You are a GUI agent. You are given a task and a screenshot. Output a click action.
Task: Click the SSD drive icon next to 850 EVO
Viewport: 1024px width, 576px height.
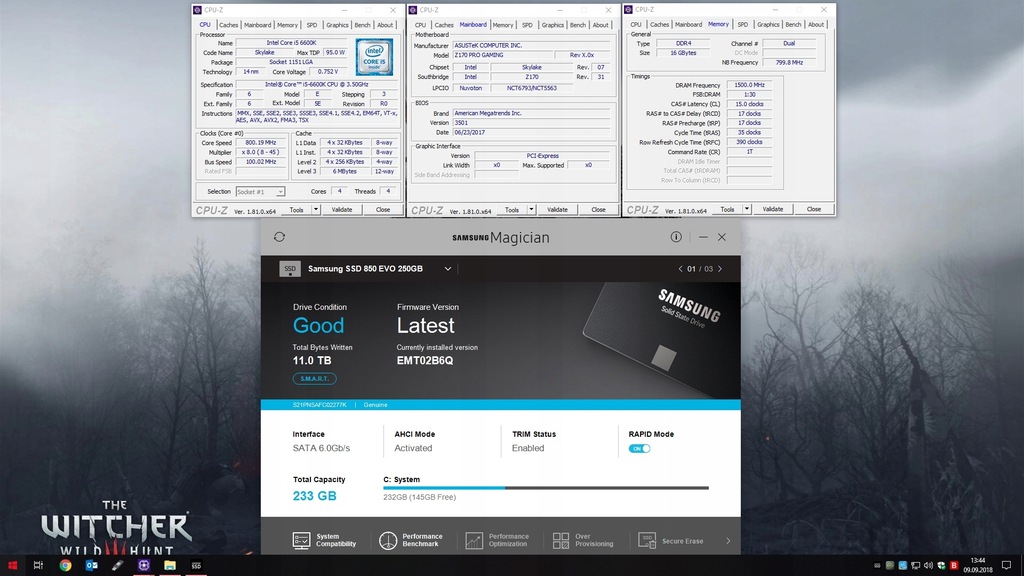[x=290, y=268]
